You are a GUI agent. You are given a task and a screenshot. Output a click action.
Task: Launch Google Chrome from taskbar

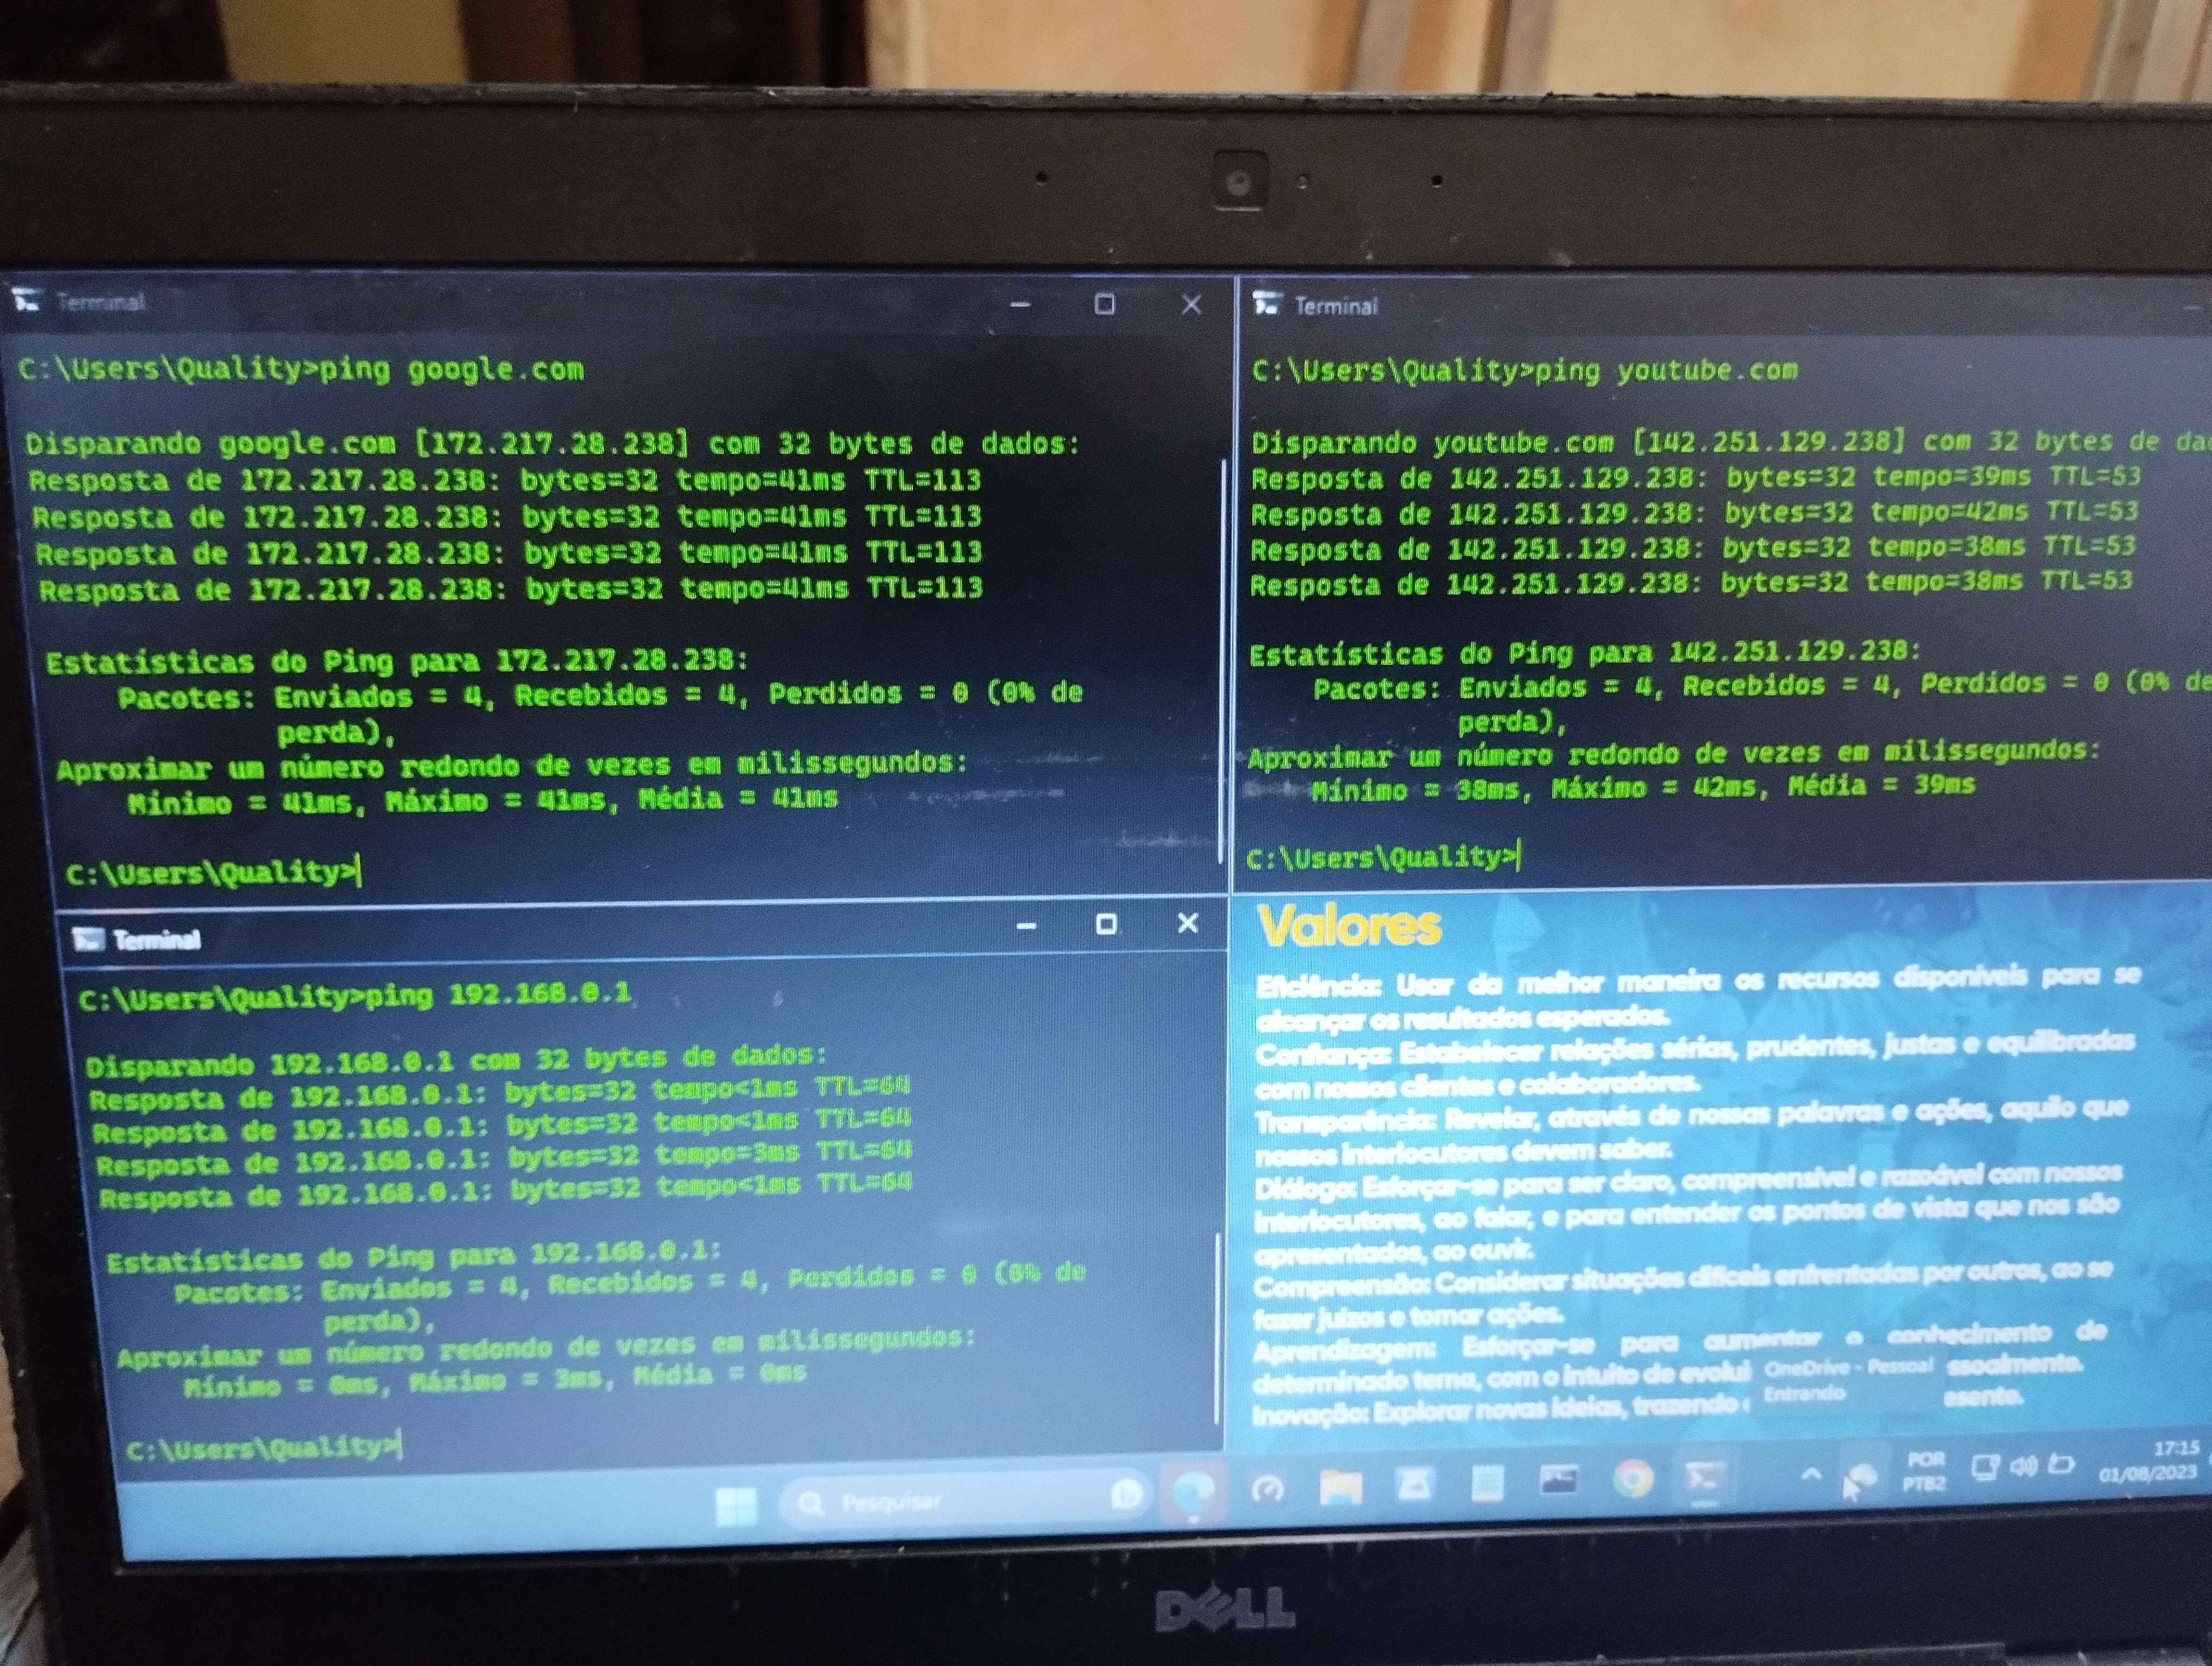coord(1633,1478)
